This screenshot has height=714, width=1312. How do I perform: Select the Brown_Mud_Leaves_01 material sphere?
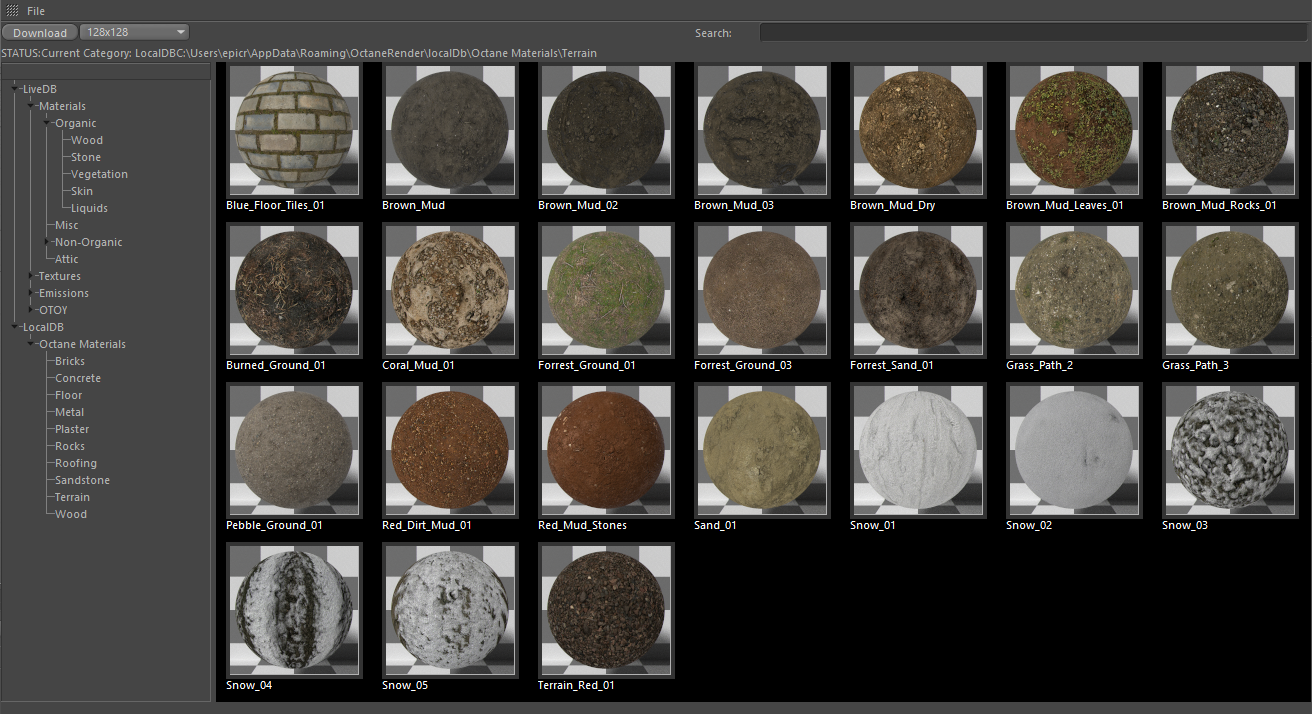1074,131
